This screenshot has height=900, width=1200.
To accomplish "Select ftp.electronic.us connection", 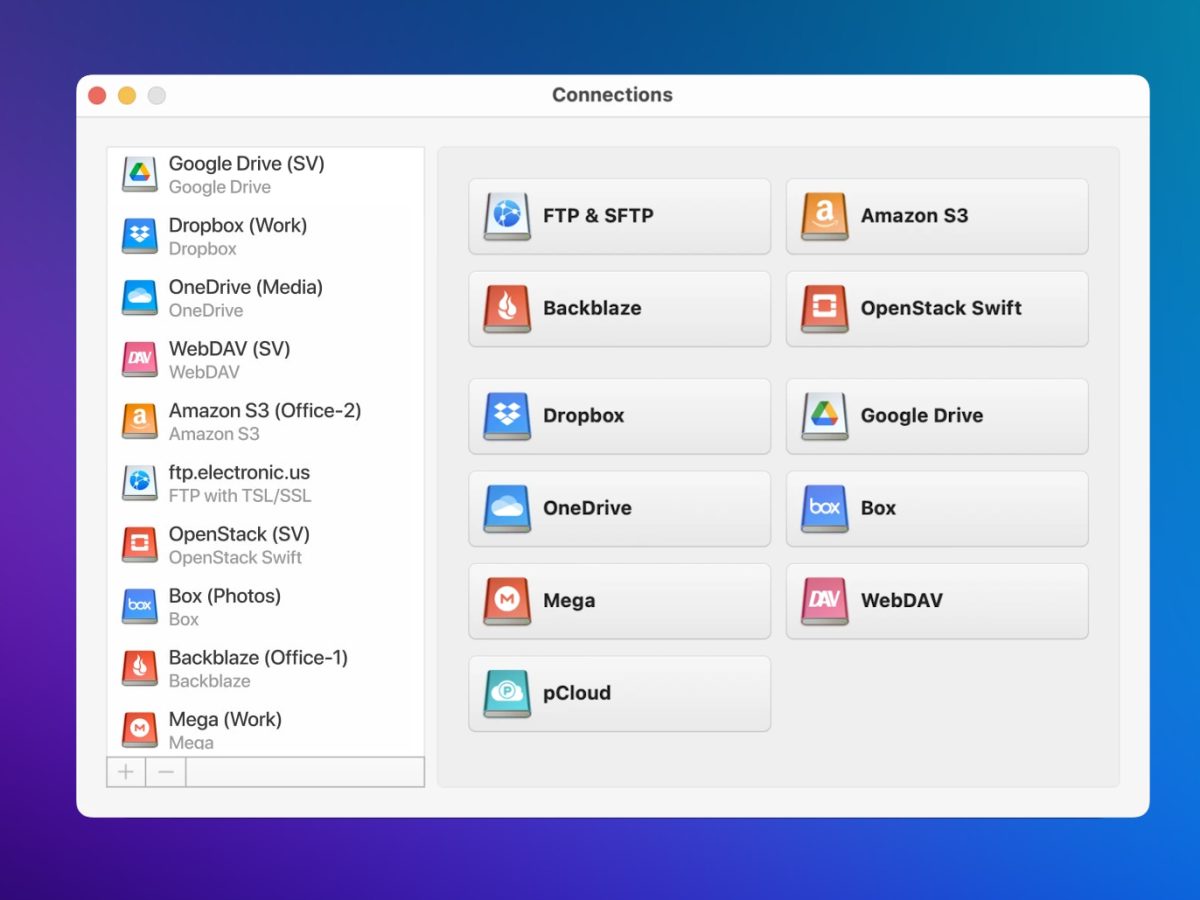I will [239, 483].
